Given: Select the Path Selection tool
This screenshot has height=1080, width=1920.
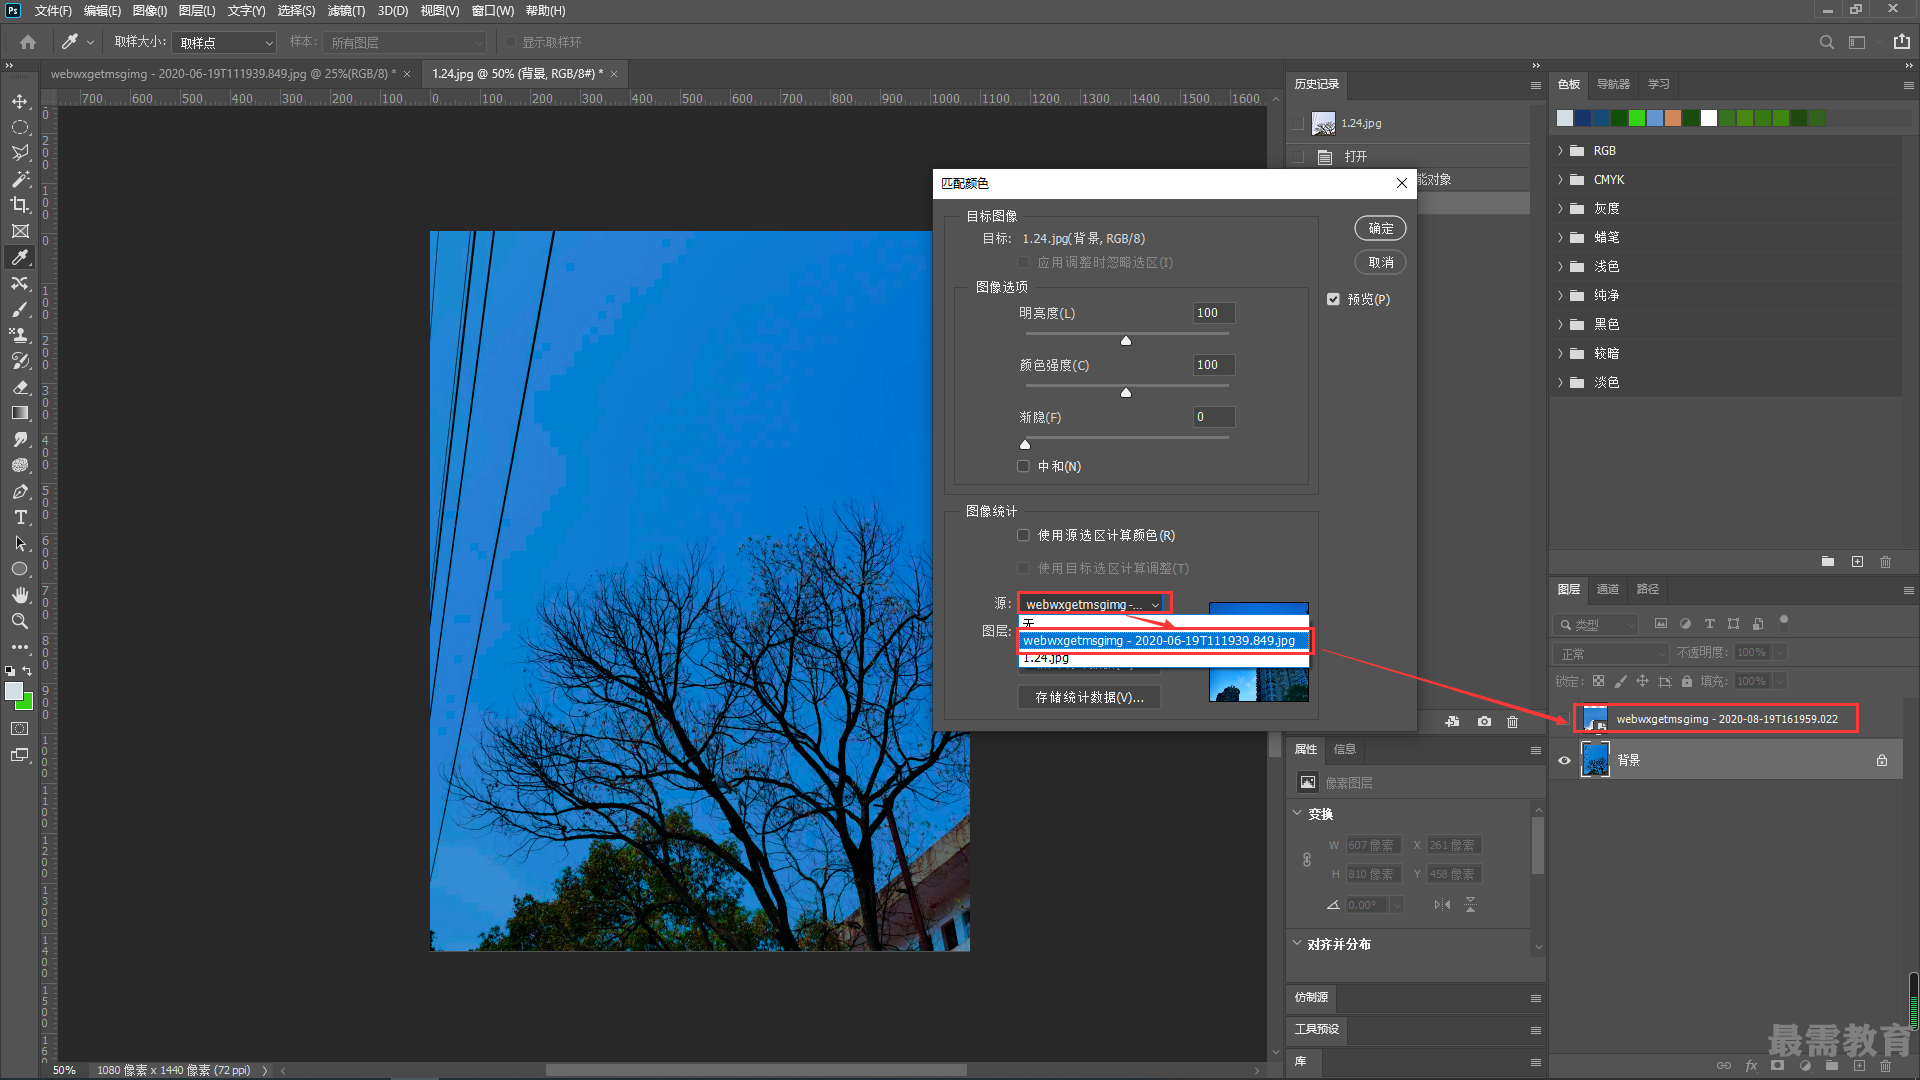Looking at the screenshot, I should point(20,543).
